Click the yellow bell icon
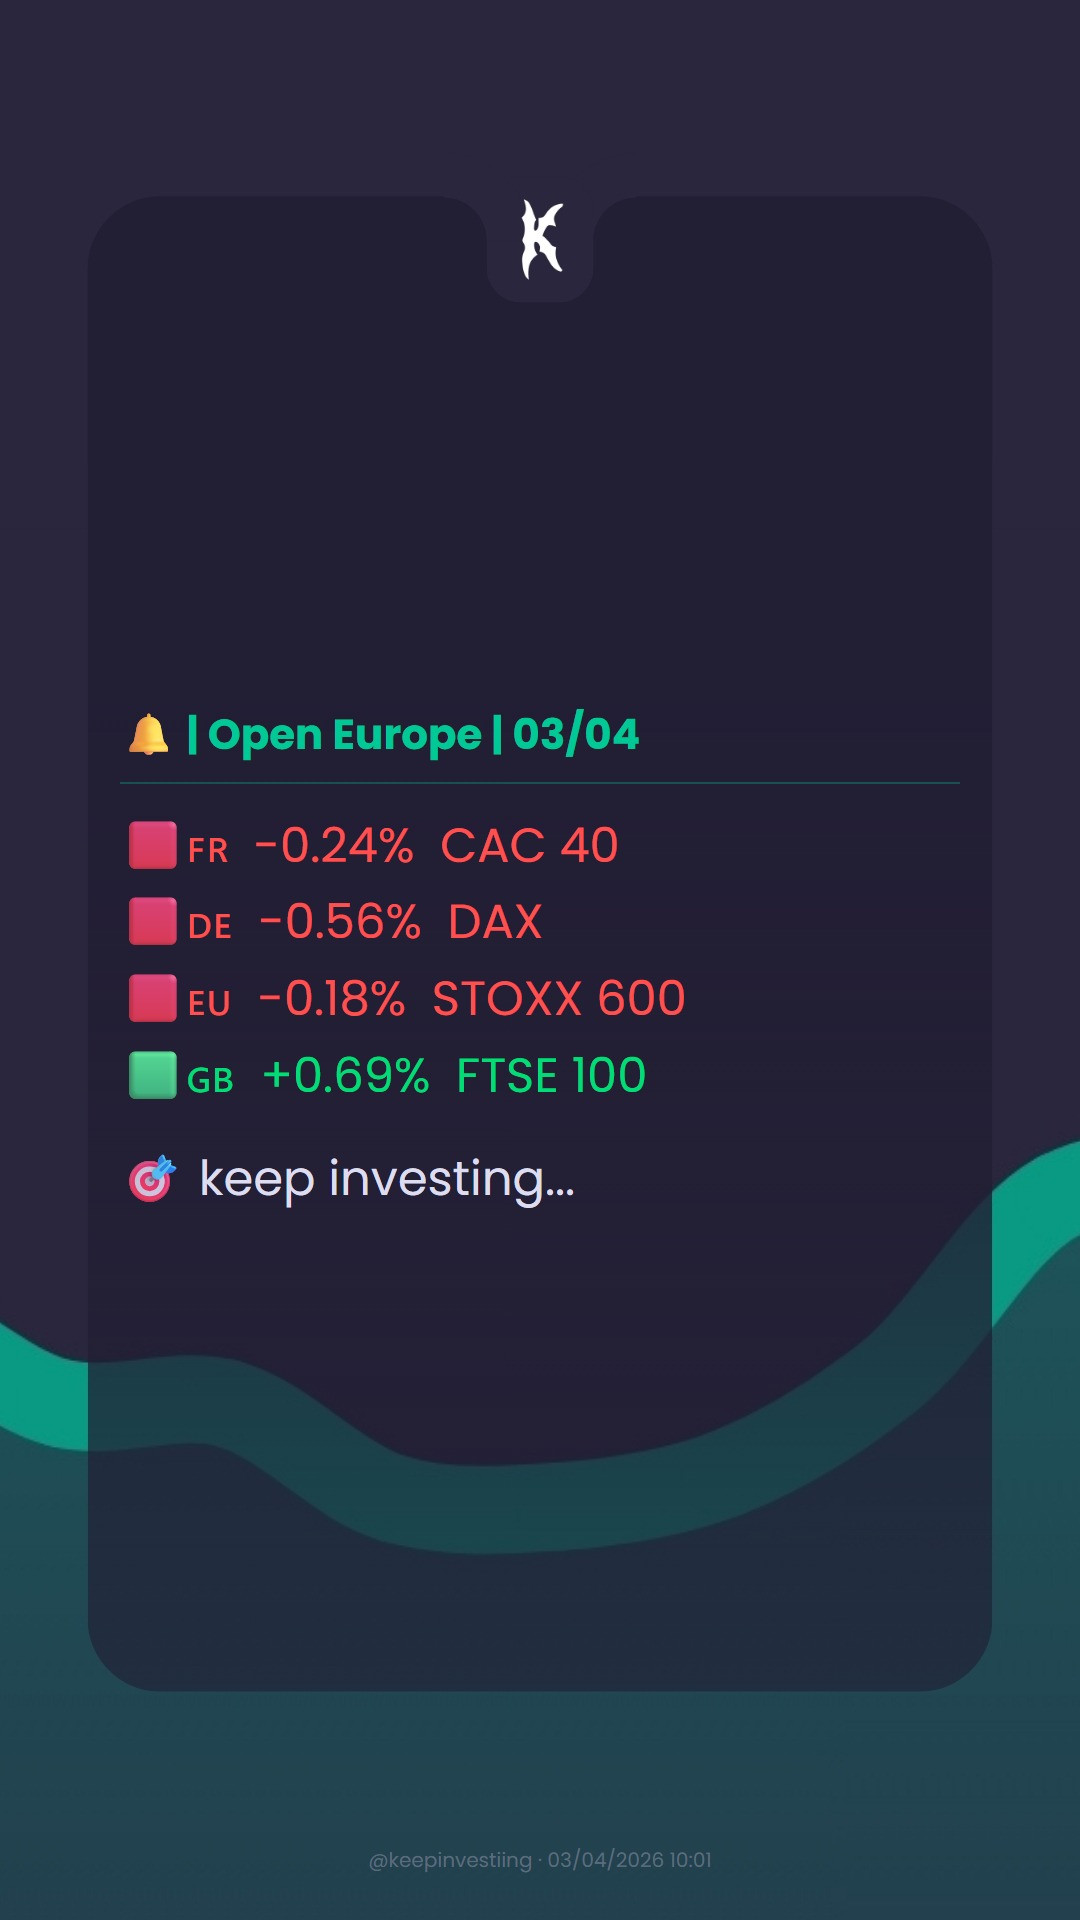Viewport: 1080px width, 1920px height. click(x=149, y=735)
